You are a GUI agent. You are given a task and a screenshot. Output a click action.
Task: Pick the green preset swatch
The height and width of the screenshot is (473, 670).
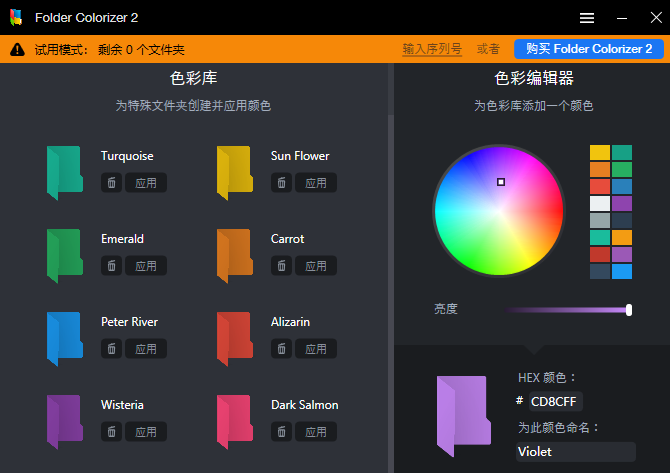pos(622,170)
